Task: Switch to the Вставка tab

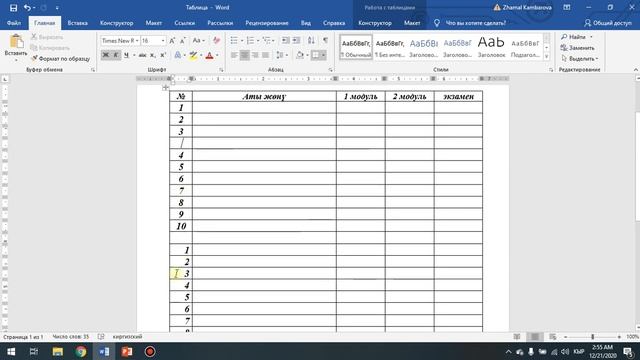Action: pos(78,23)
